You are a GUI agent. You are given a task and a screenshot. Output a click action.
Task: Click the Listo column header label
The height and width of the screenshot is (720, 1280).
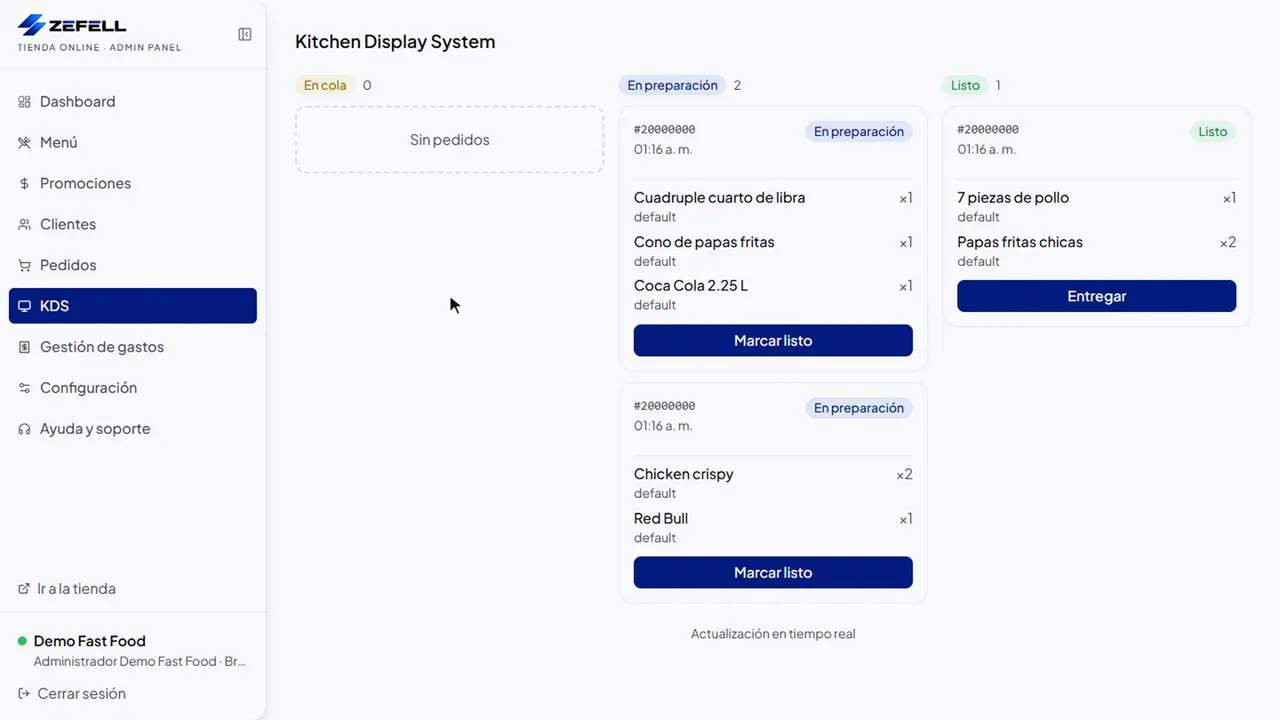pyautogui.click(x=965, y=85)
